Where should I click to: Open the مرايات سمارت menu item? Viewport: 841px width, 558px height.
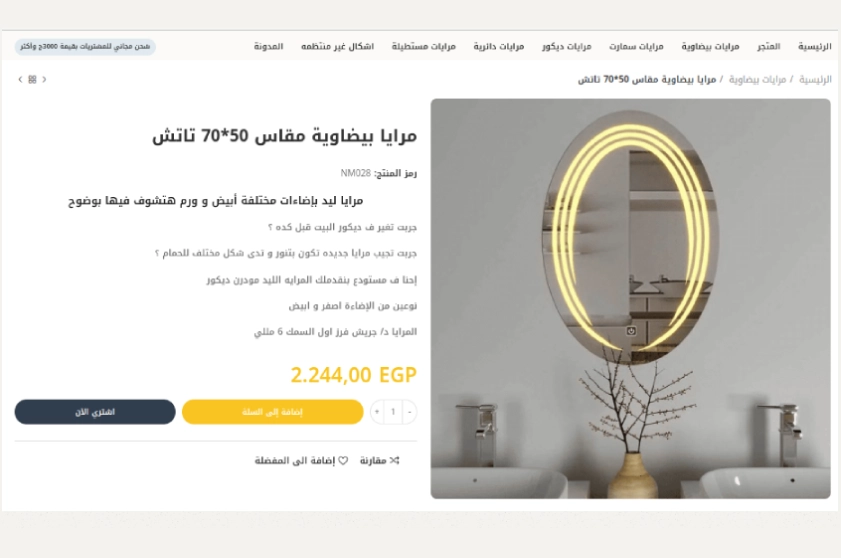(x=636, y=47)
